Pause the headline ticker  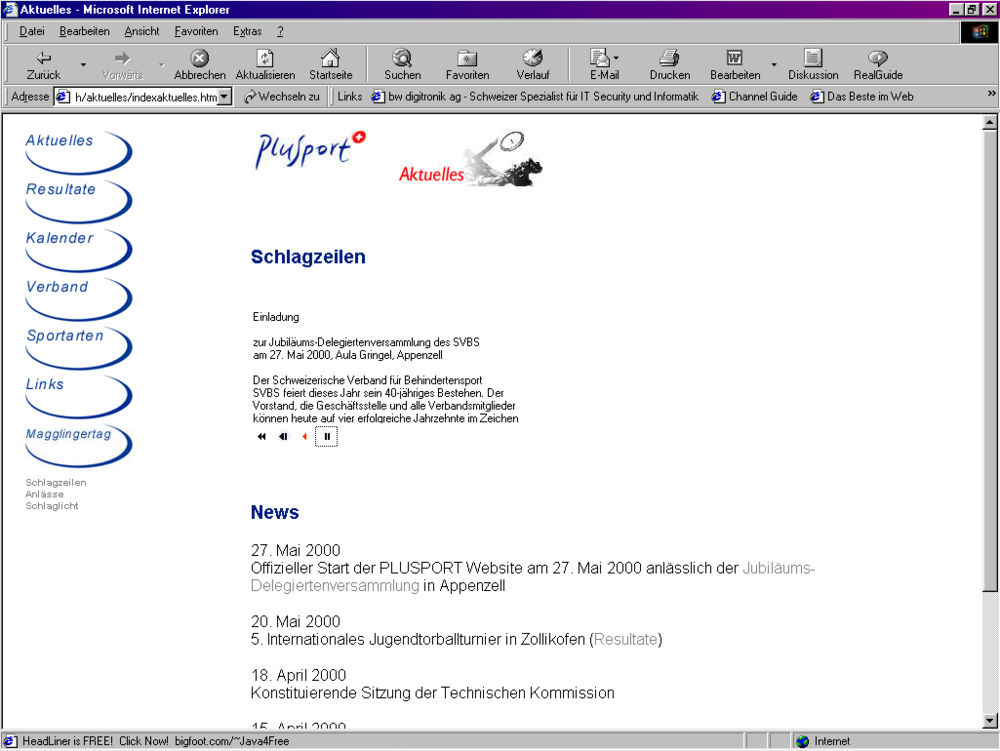[x=327, y=437]
